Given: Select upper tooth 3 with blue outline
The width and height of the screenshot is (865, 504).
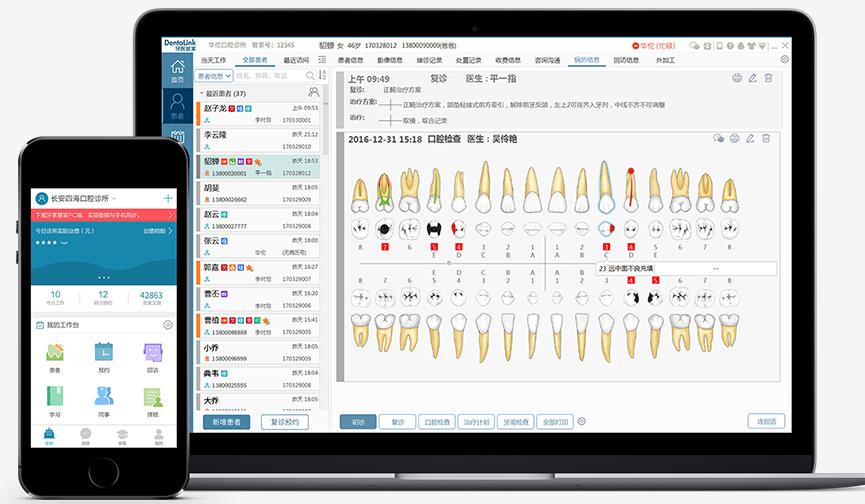Looking at the screenshot, I should 606,188.
